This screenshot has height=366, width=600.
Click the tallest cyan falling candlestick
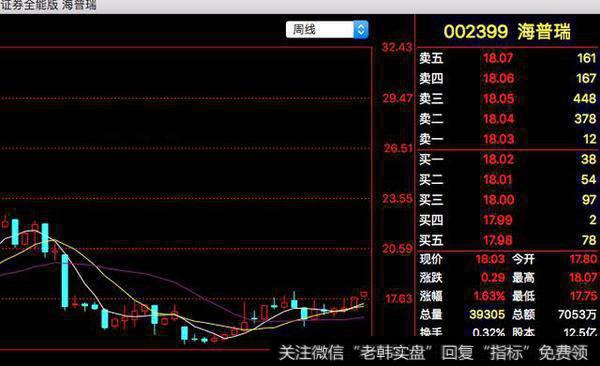[x=65, y=281]
